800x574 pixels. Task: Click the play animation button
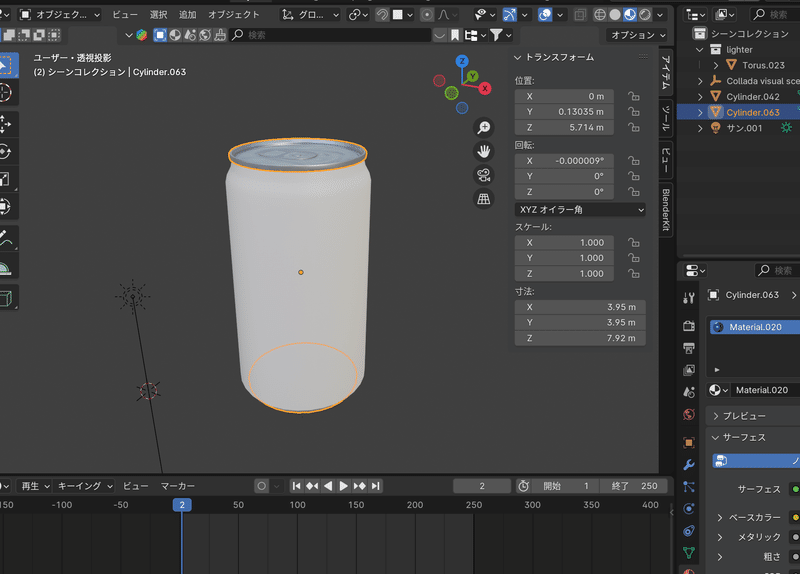point(343,486)
